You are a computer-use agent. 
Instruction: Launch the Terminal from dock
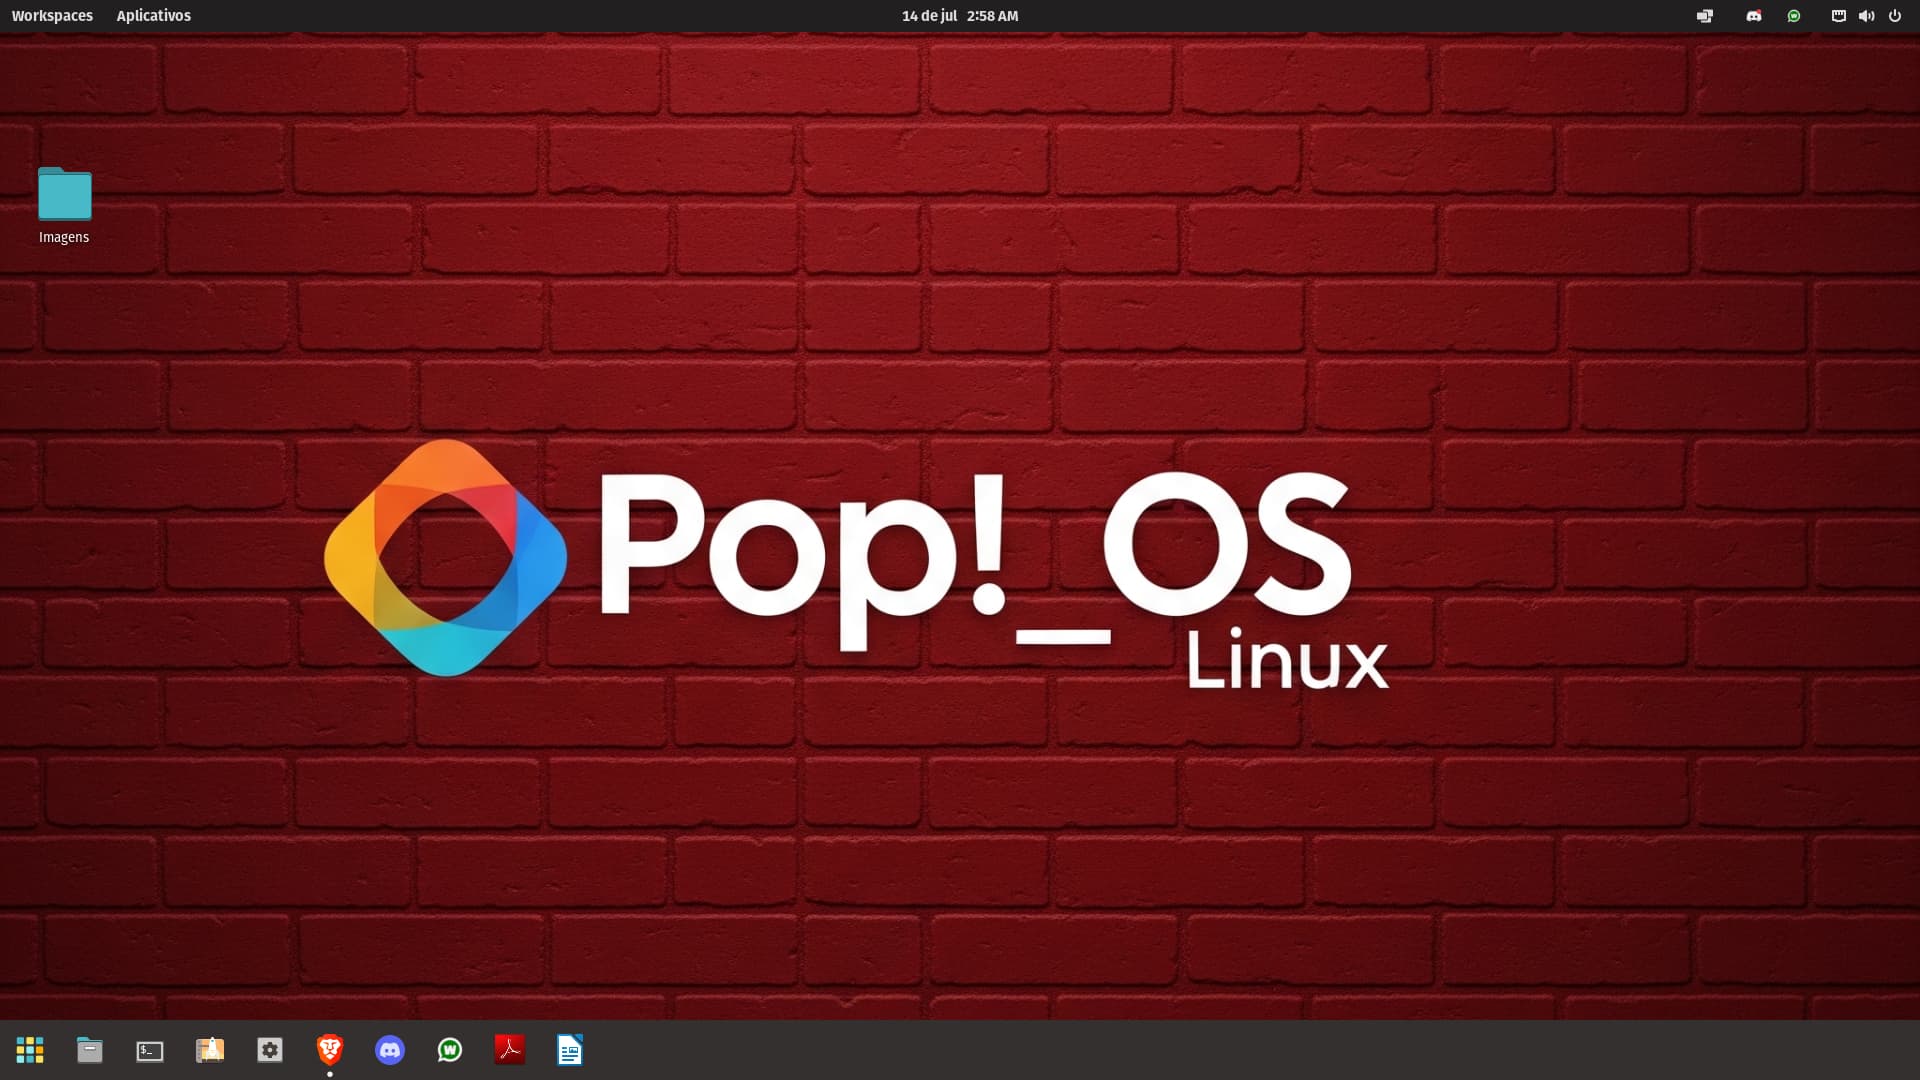(150, 1050)
